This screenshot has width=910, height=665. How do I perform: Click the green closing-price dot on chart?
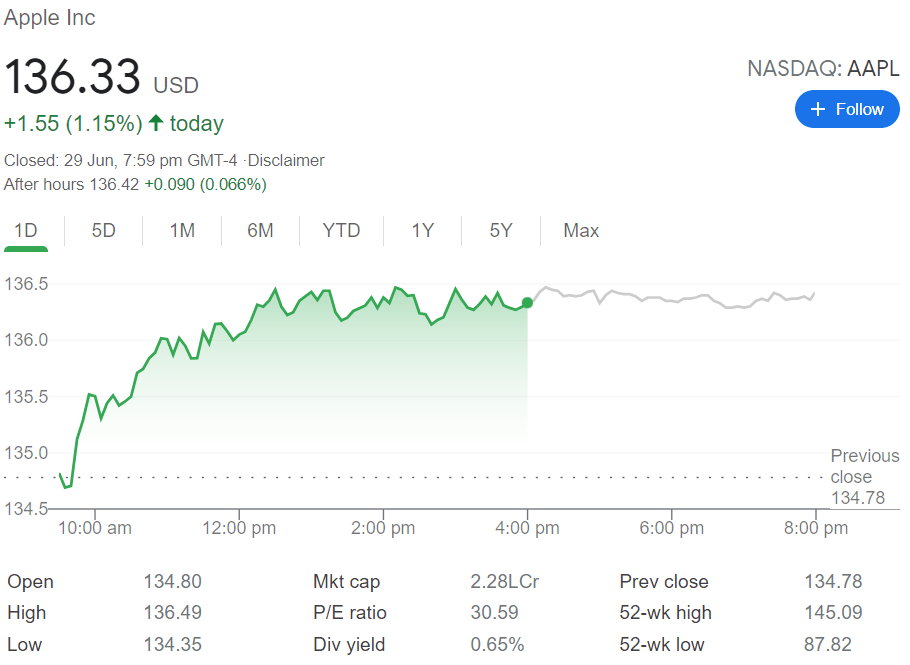pos(527,303)
